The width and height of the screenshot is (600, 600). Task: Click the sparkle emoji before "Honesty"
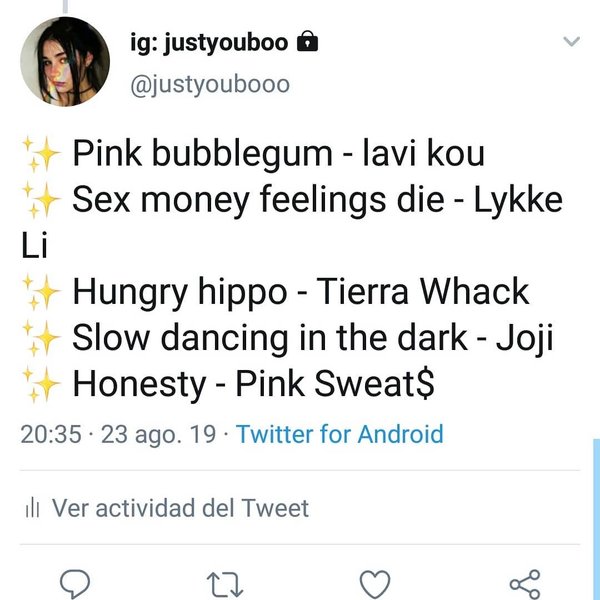tap(41, 385)
